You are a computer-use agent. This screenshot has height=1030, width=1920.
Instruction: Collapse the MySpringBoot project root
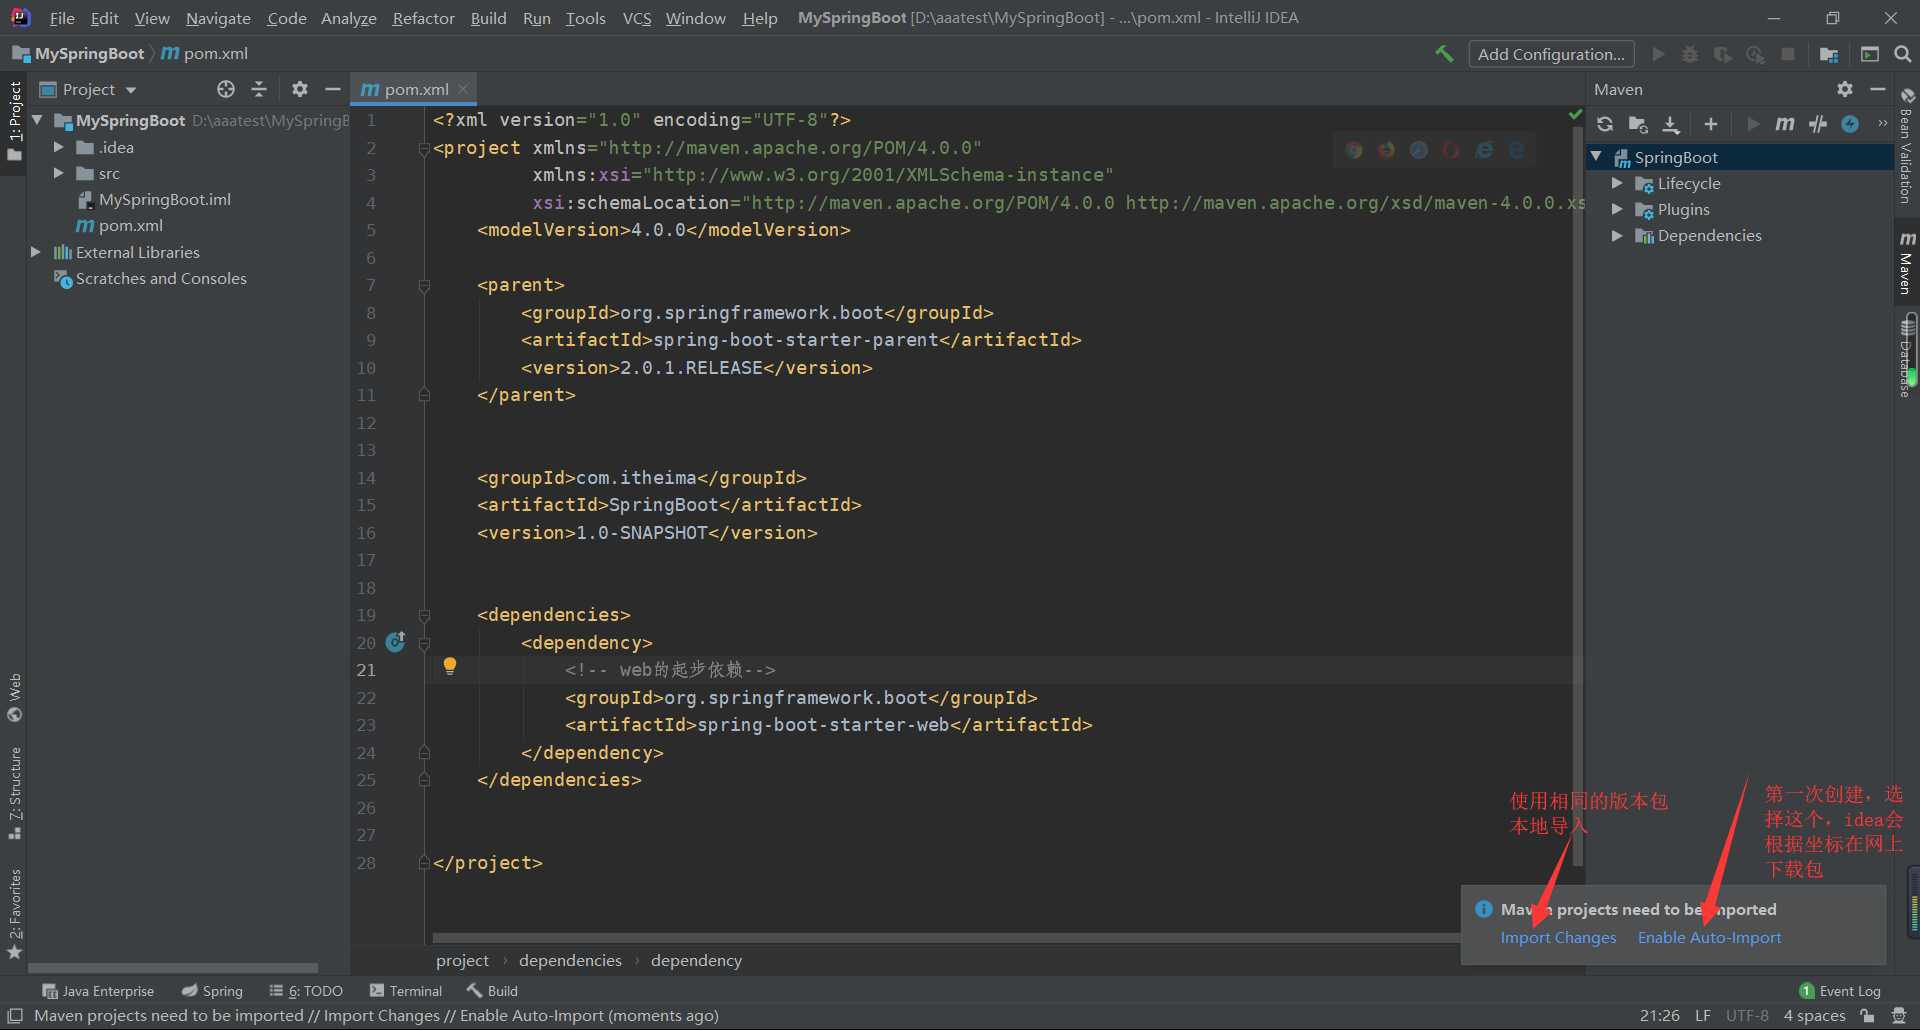coord(37,120)
